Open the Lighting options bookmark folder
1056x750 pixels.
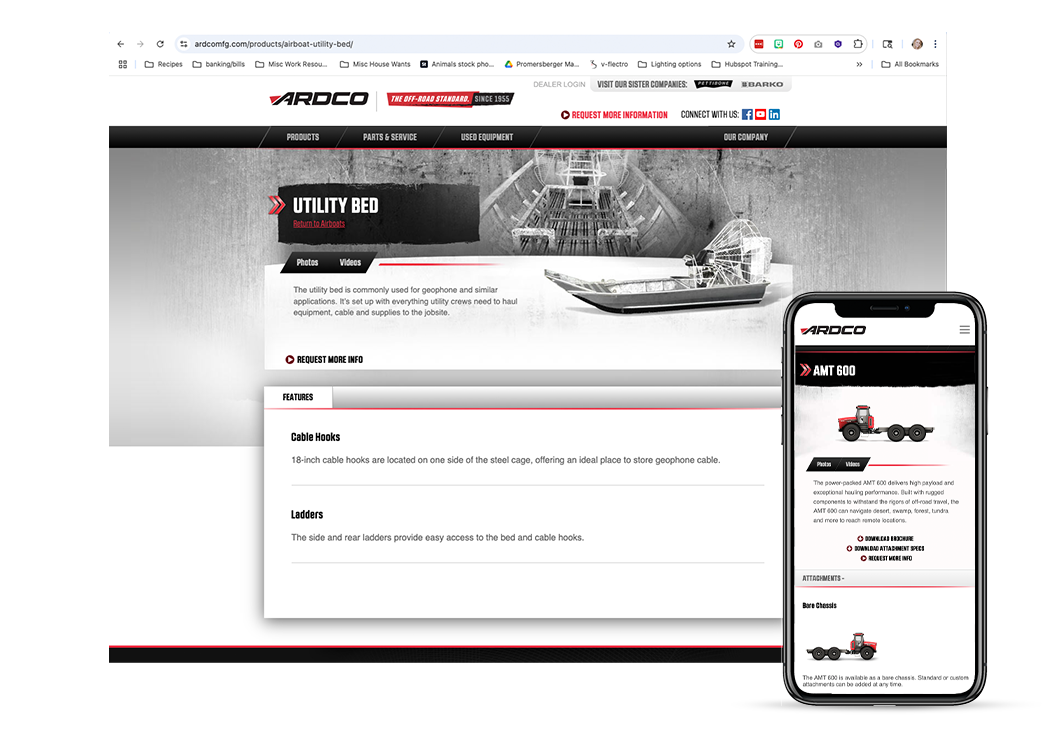pyautogui.click(x=669, y=64)
